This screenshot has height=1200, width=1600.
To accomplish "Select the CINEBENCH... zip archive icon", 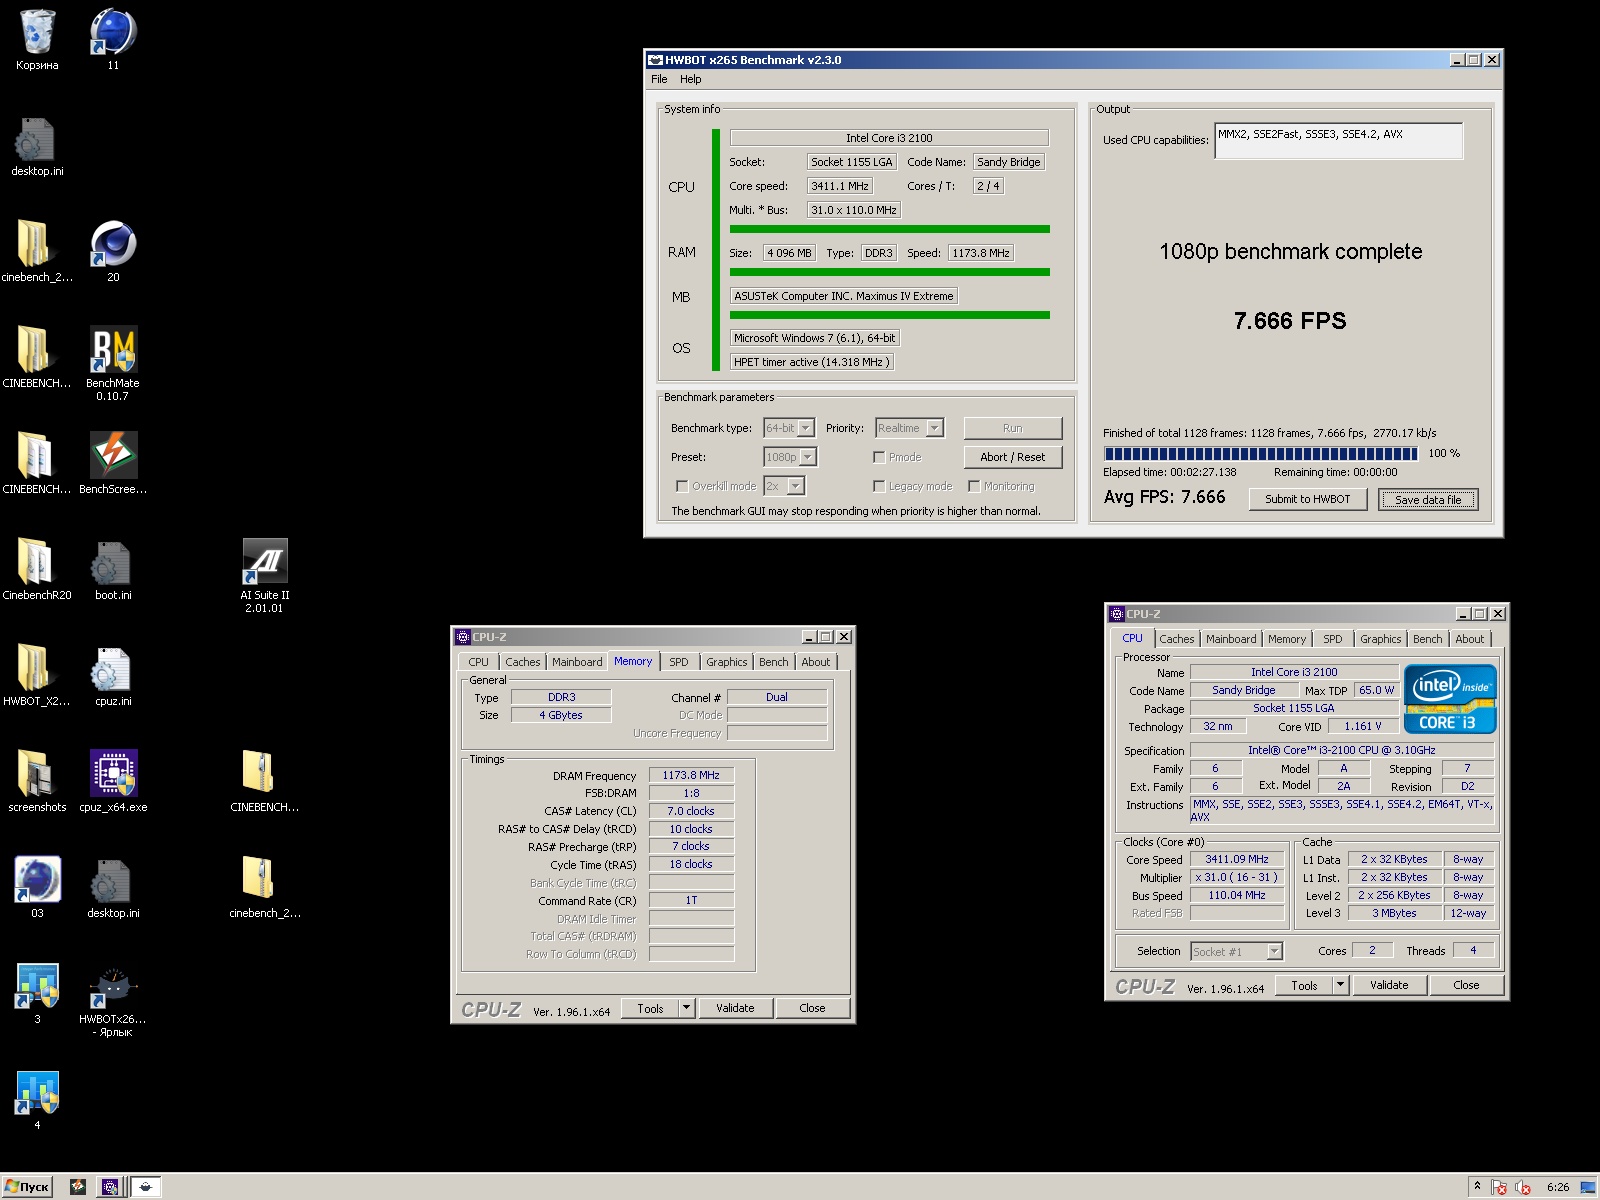I will pyautogui.click(x=264, y=782).
